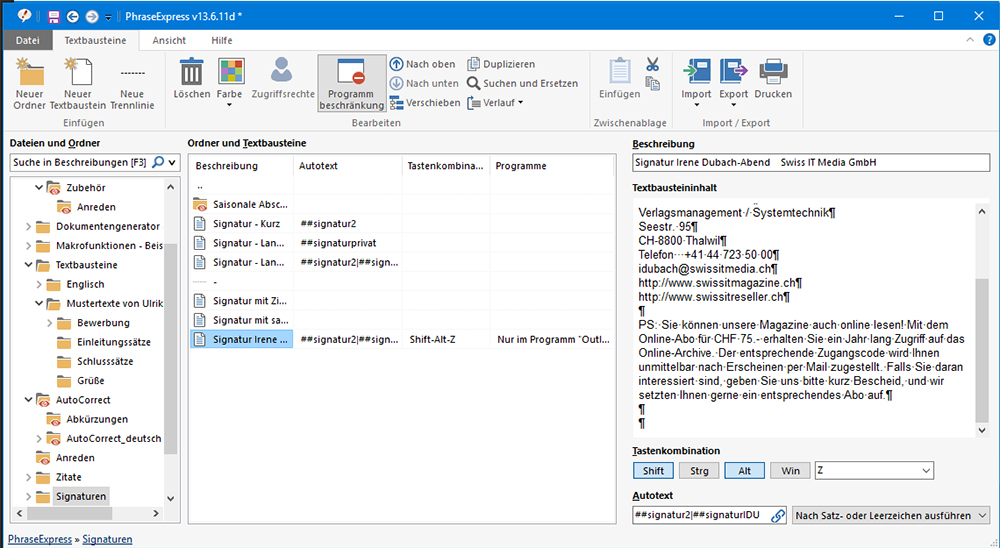Expand the Zitate folder
The width and height of the screenshot is (1000, 548).
tap(28, 477)
